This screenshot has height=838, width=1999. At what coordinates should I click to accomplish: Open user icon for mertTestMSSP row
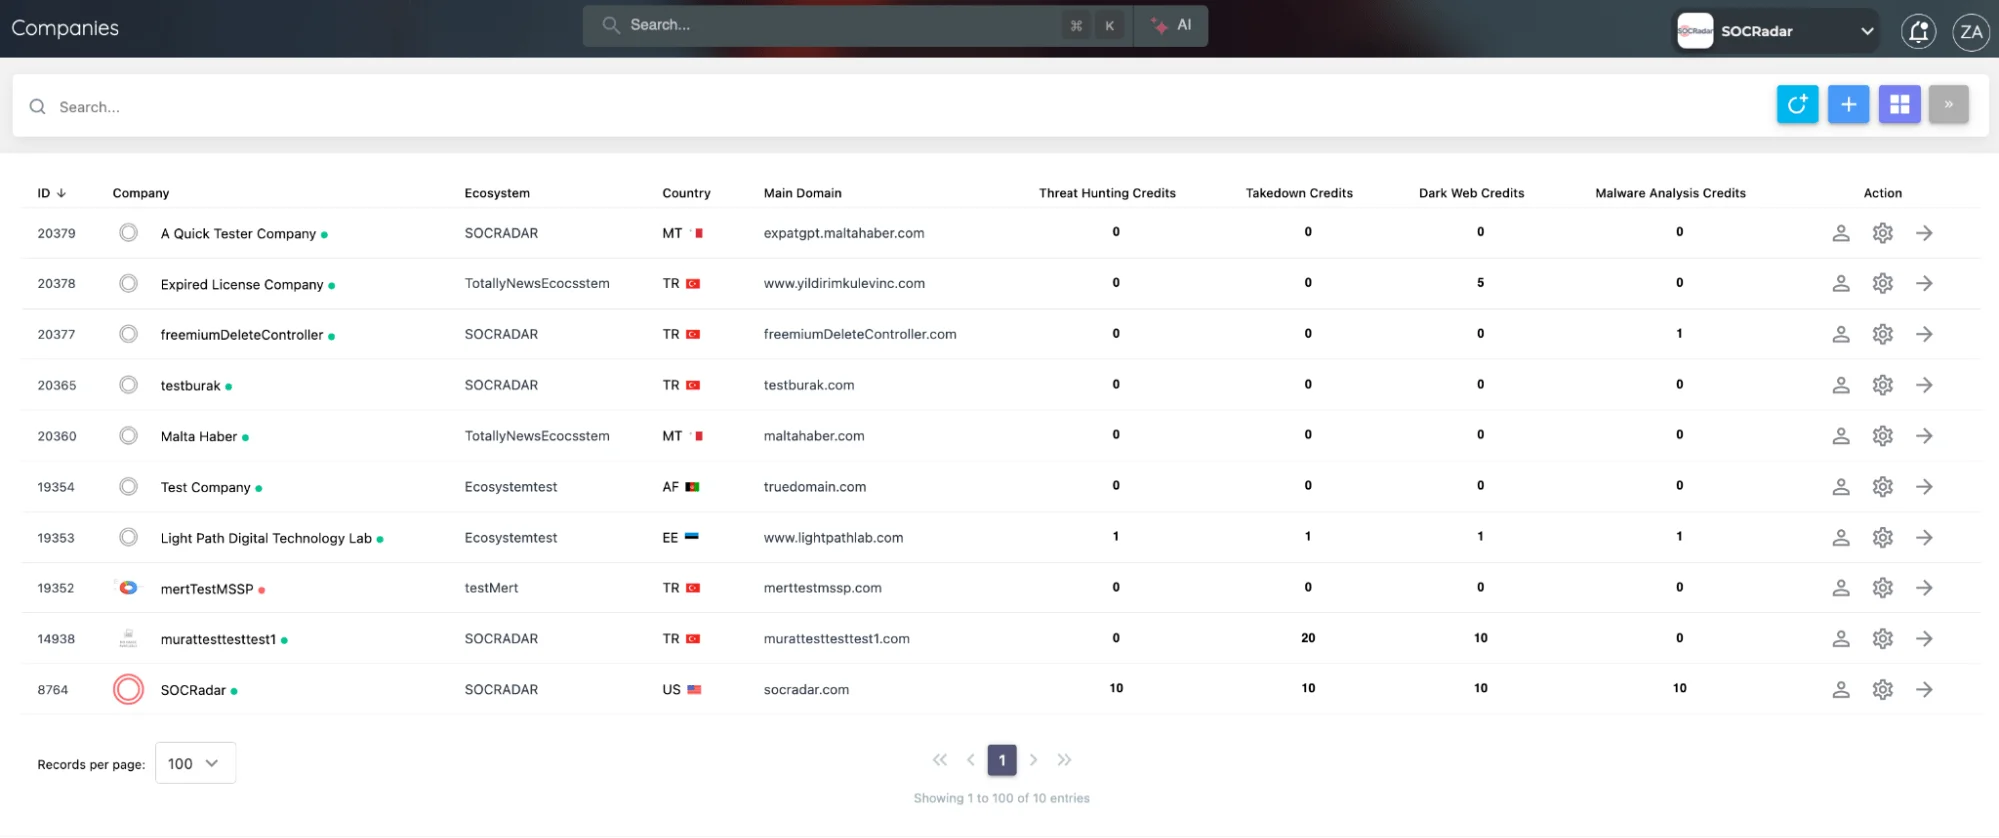pos(1840,588)
